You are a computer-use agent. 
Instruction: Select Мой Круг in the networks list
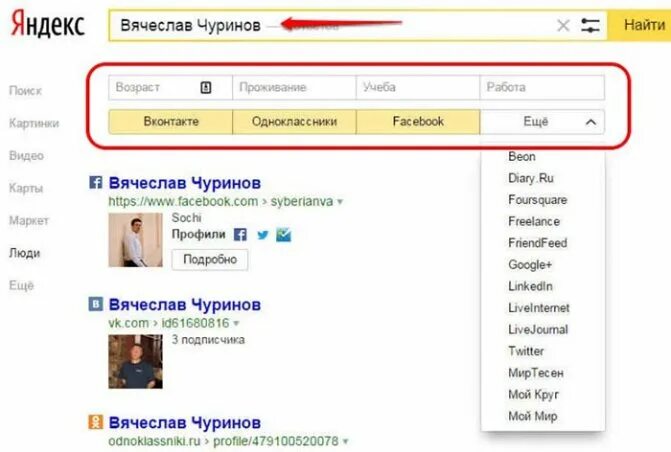[533, 394]
